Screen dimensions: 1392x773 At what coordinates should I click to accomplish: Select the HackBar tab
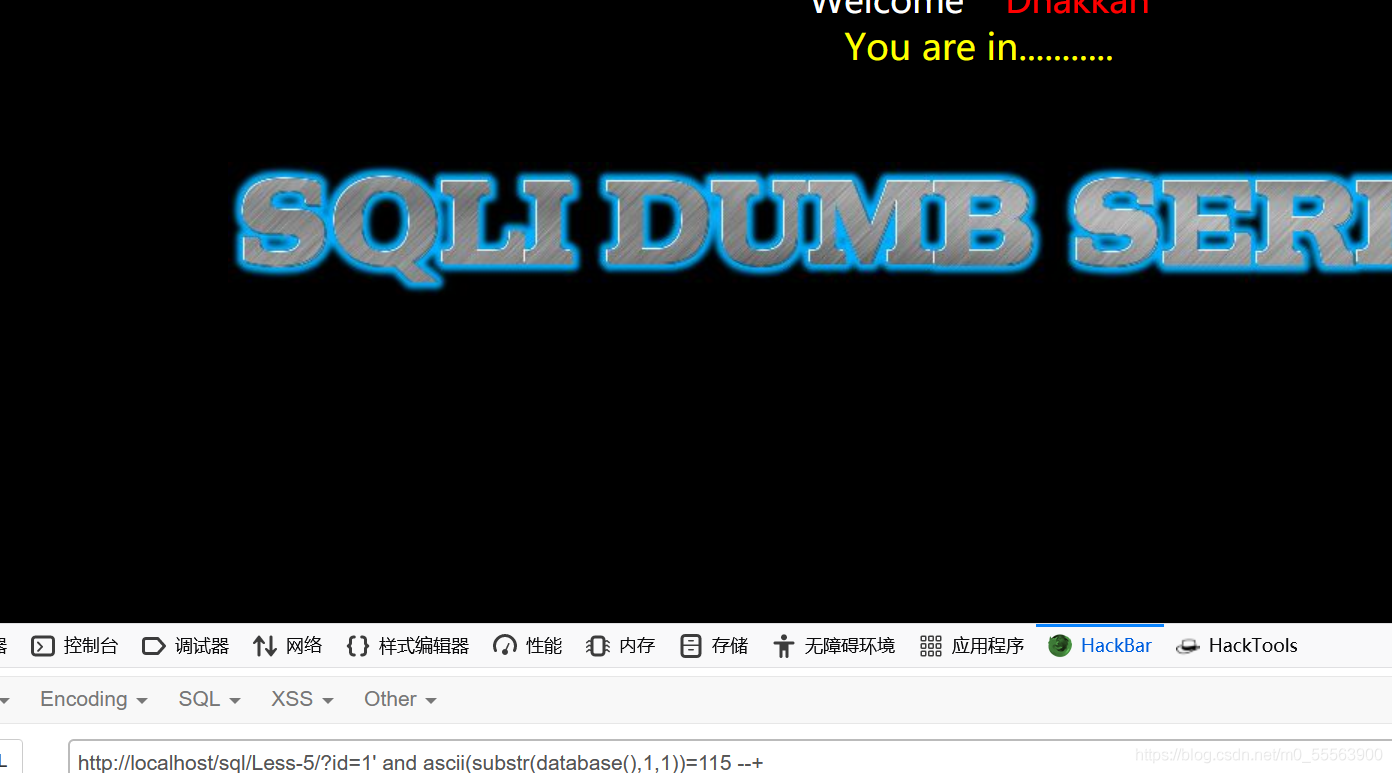[1100, 646]
